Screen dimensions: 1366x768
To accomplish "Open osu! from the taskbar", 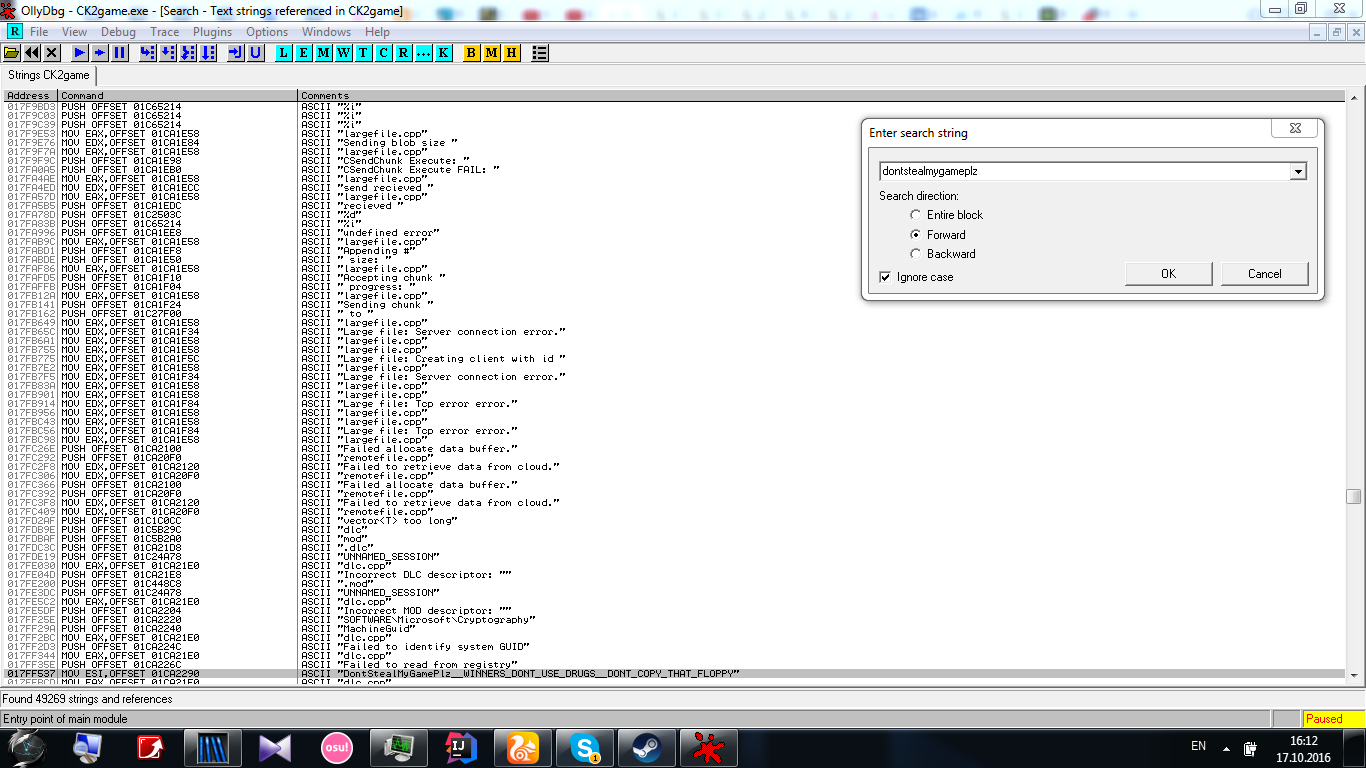I will coord(337,747).
